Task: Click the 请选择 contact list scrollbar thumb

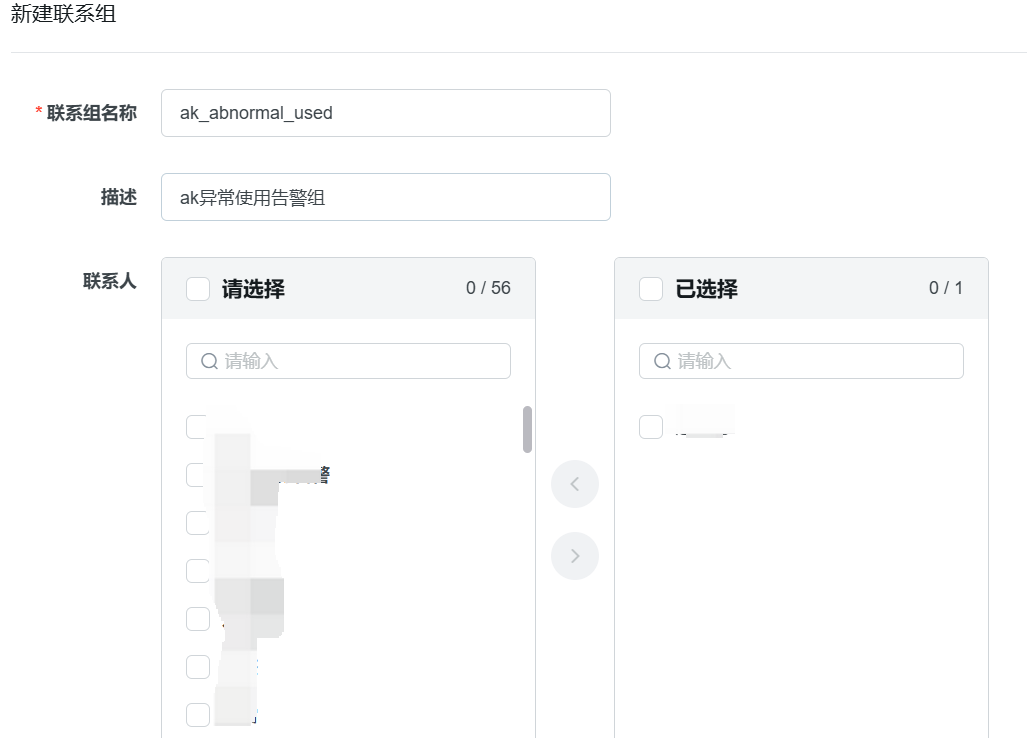Action: point(527,429)
